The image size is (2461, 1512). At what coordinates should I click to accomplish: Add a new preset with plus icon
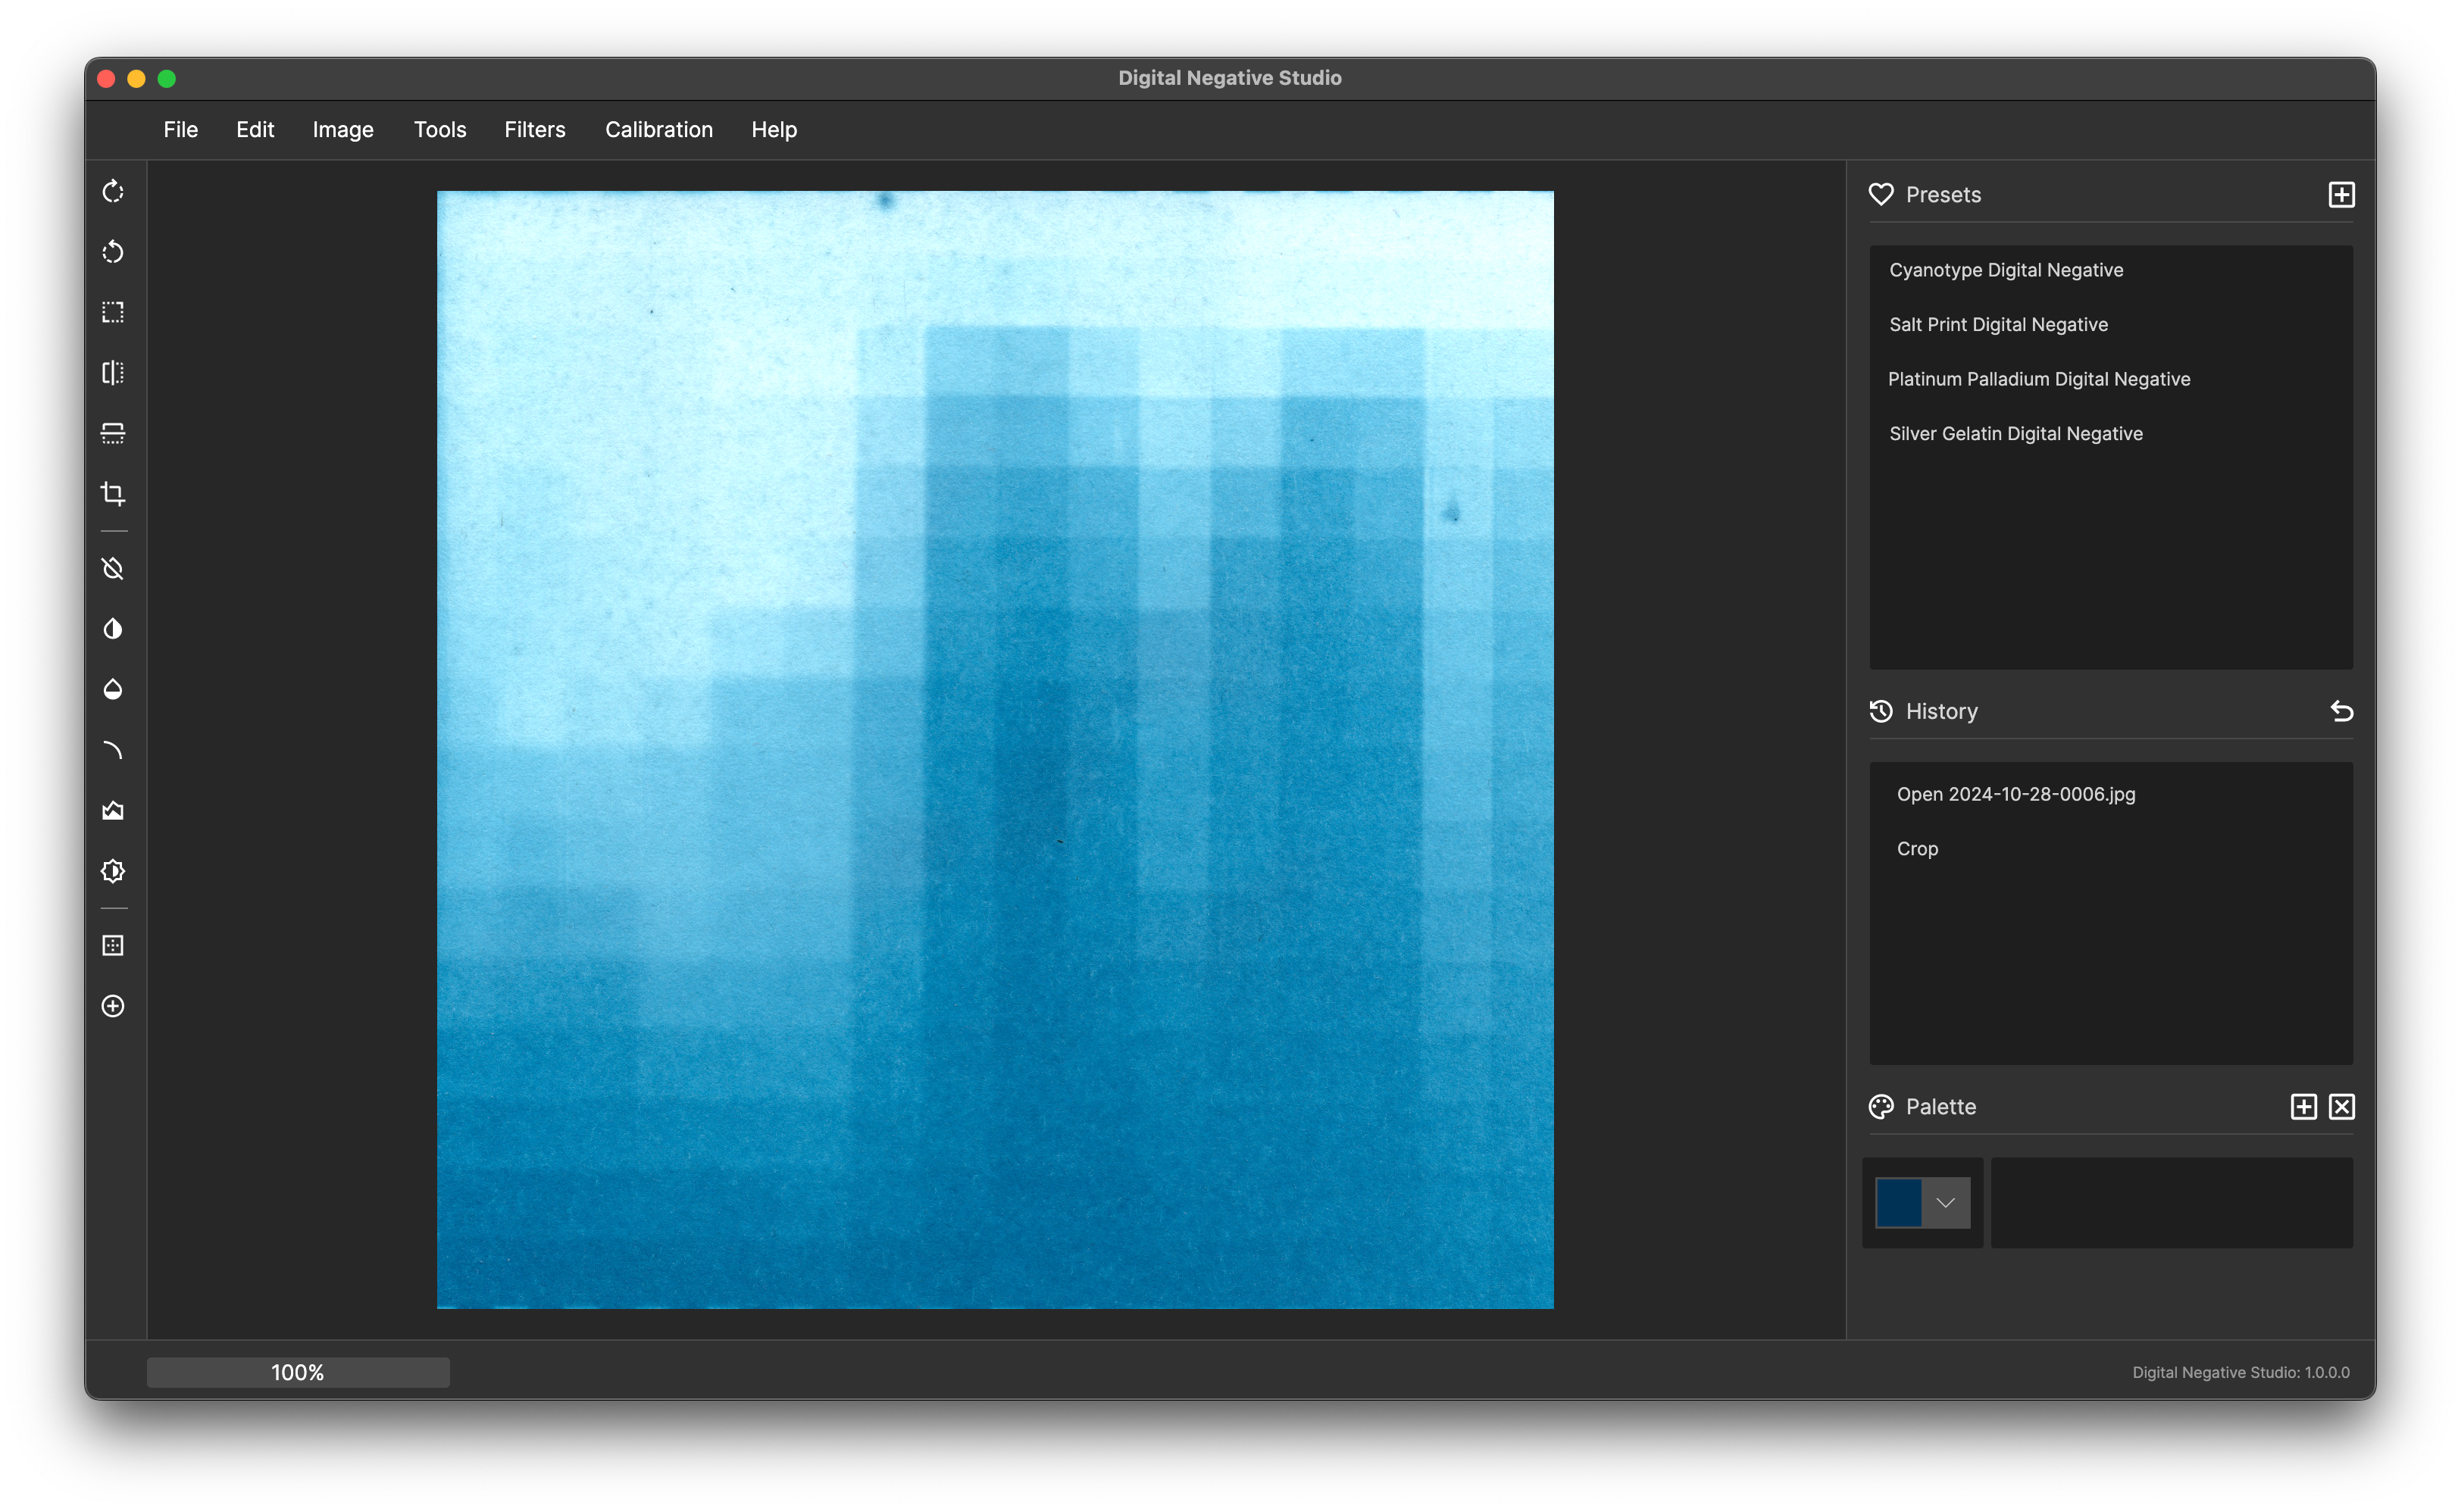[2341, 194]
